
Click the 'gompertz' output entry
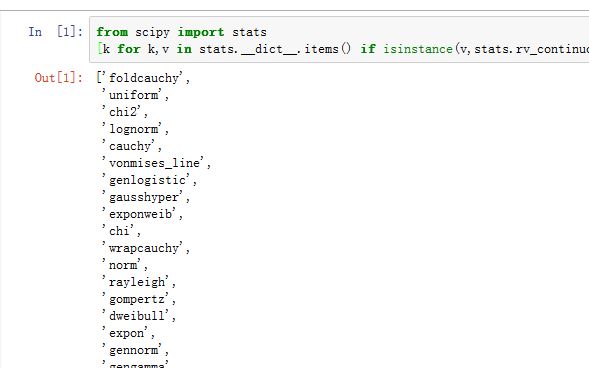pyautogui.click(x=137, y=299)
